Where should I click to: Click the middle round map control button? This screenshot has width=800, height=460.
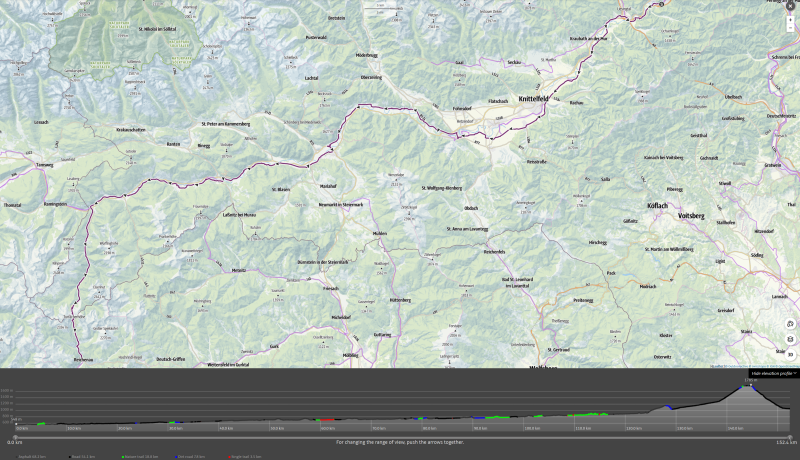pos(791,339)
